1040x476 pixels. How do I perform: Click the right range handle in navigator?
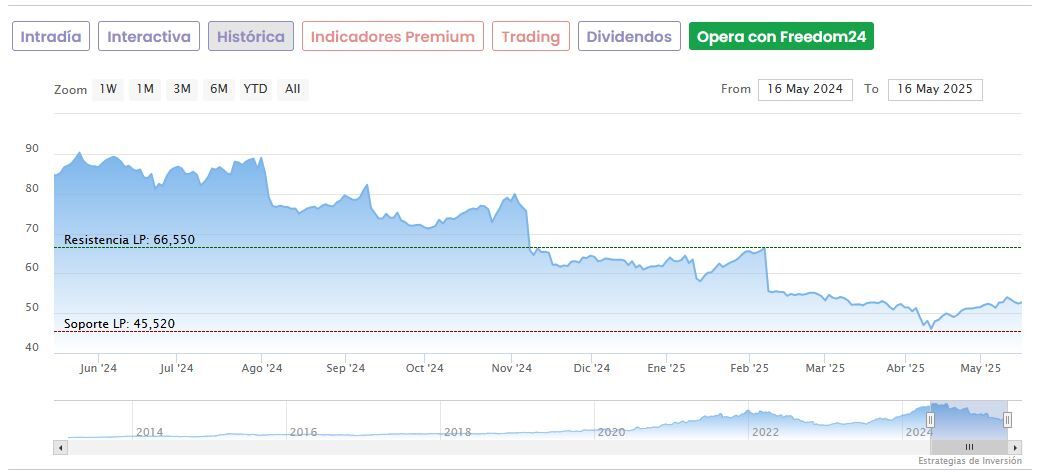(x=1007, y=420)
